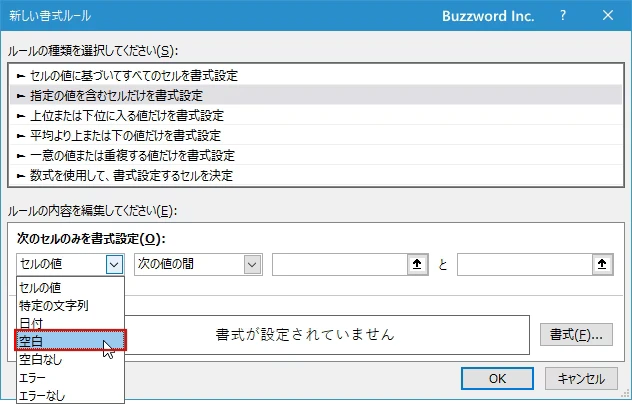Image resolution: width=632 pixels, height=404 pixels.
Task: Choose 空白なし in the dropdown list
Action: (70, 359)
